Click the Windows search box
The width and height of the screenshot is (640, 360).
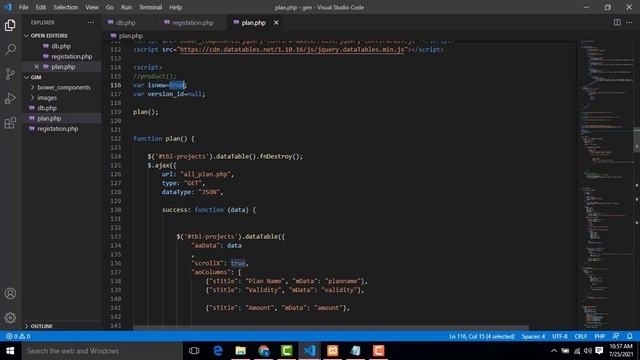(x=102, y=351)
